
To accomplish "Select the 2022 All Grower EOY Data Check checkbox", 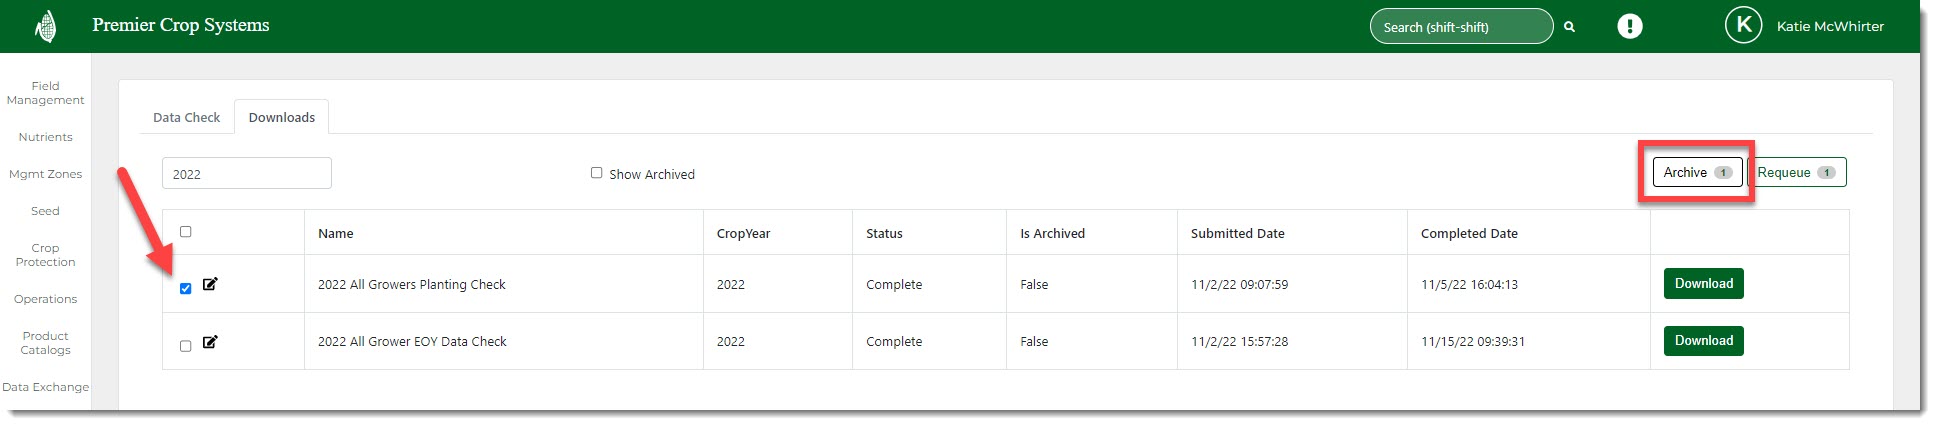I will pyautogui.click(x=185, y=346).
